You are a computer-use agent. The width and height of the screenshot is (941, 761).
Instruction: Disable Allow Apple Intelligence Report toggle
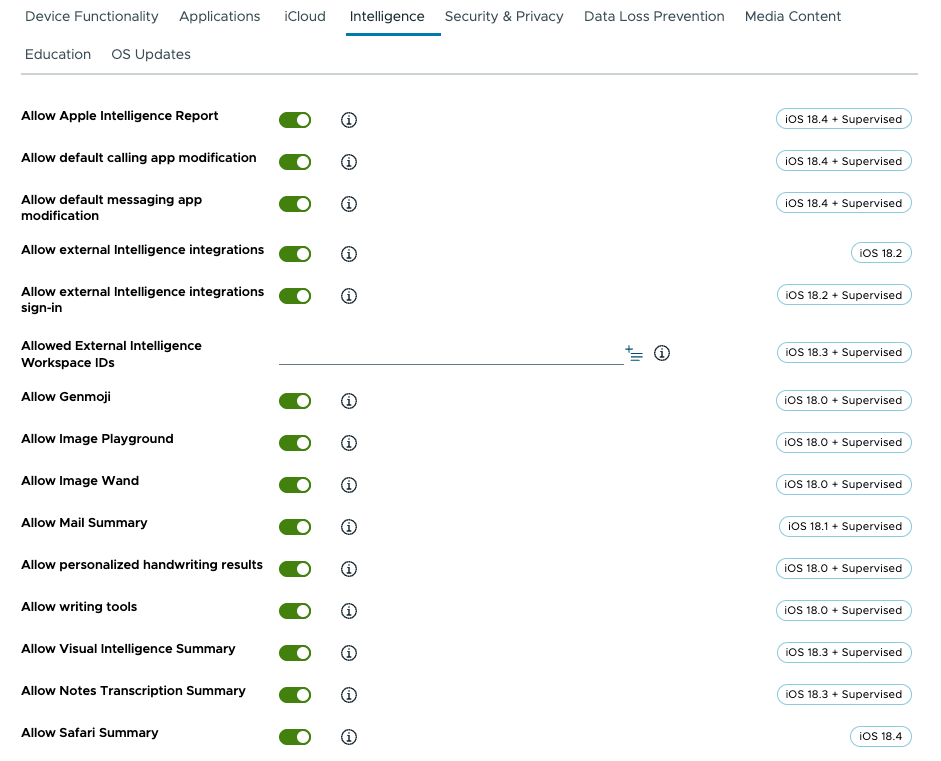[x=295, y=120]
